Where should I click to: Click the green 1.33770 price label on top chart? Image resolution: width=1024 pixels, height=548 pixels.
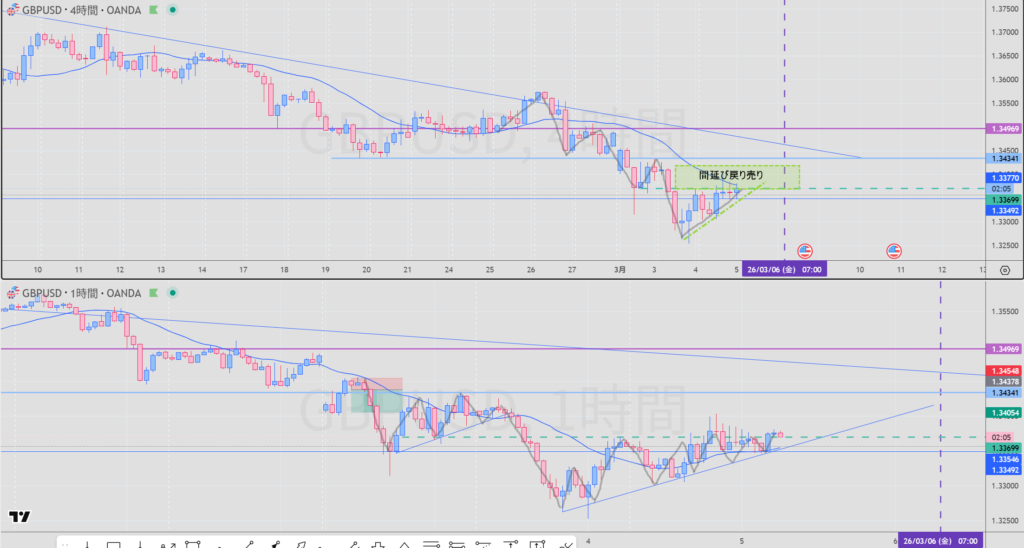tap(1003, 178)
